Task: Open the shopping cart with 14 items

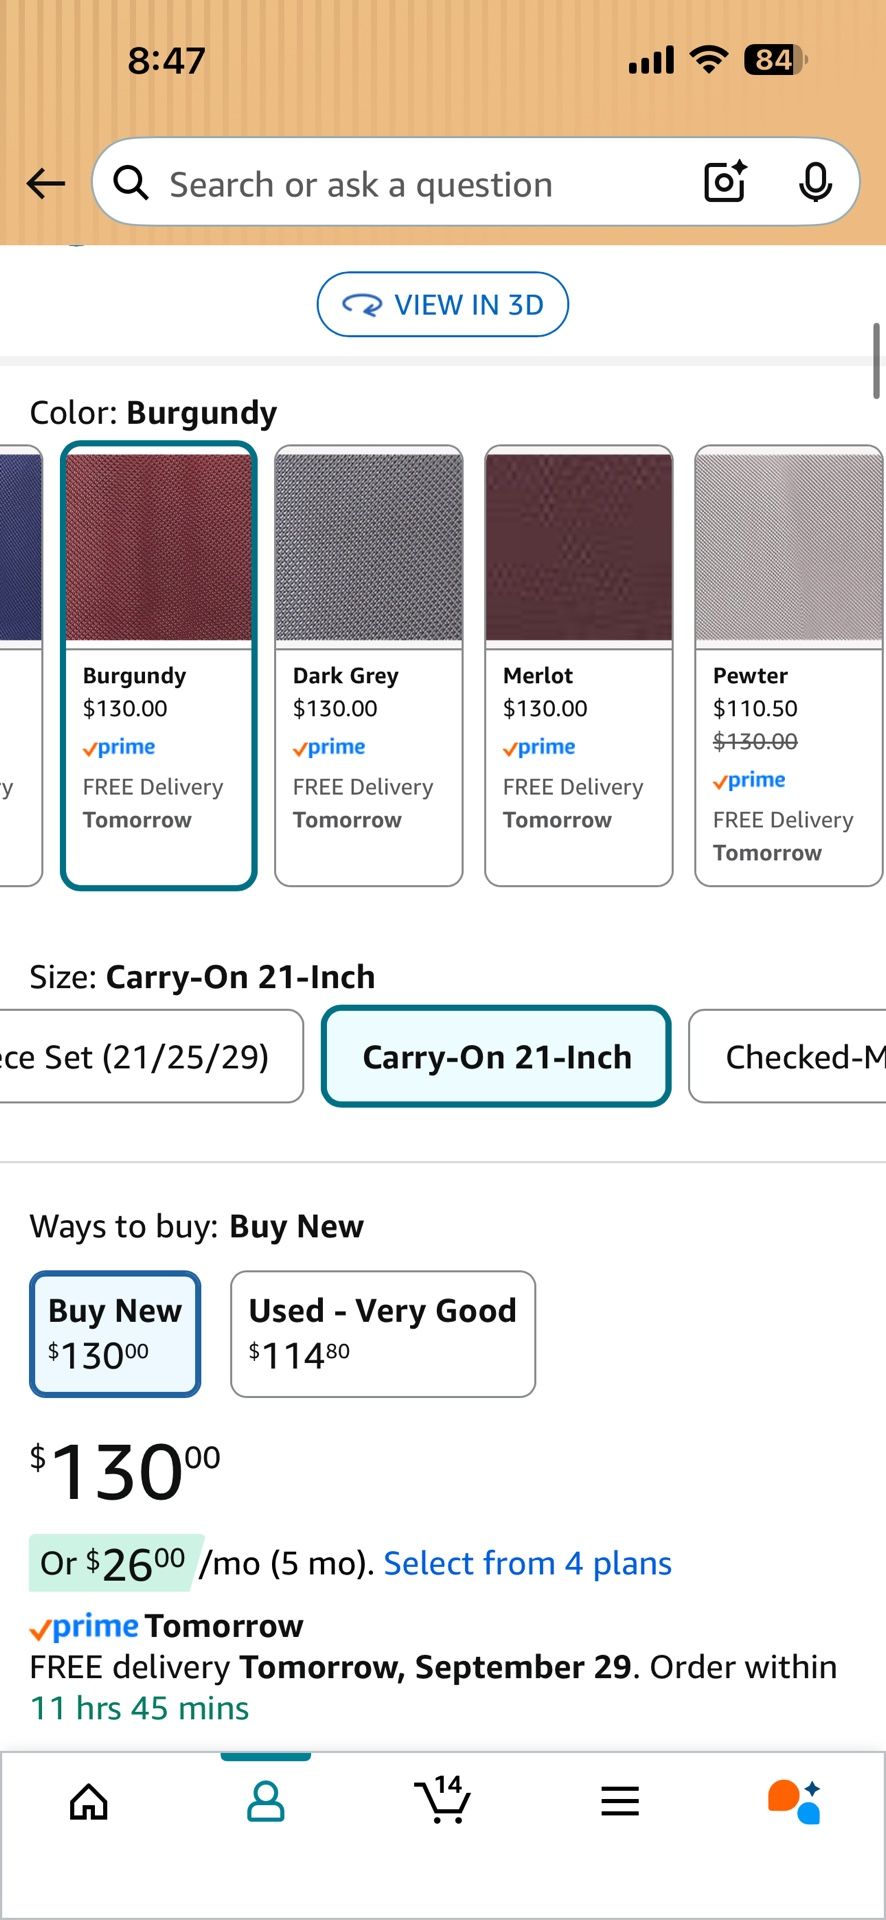Action: pyautogui.click(x=443, y=1800)
